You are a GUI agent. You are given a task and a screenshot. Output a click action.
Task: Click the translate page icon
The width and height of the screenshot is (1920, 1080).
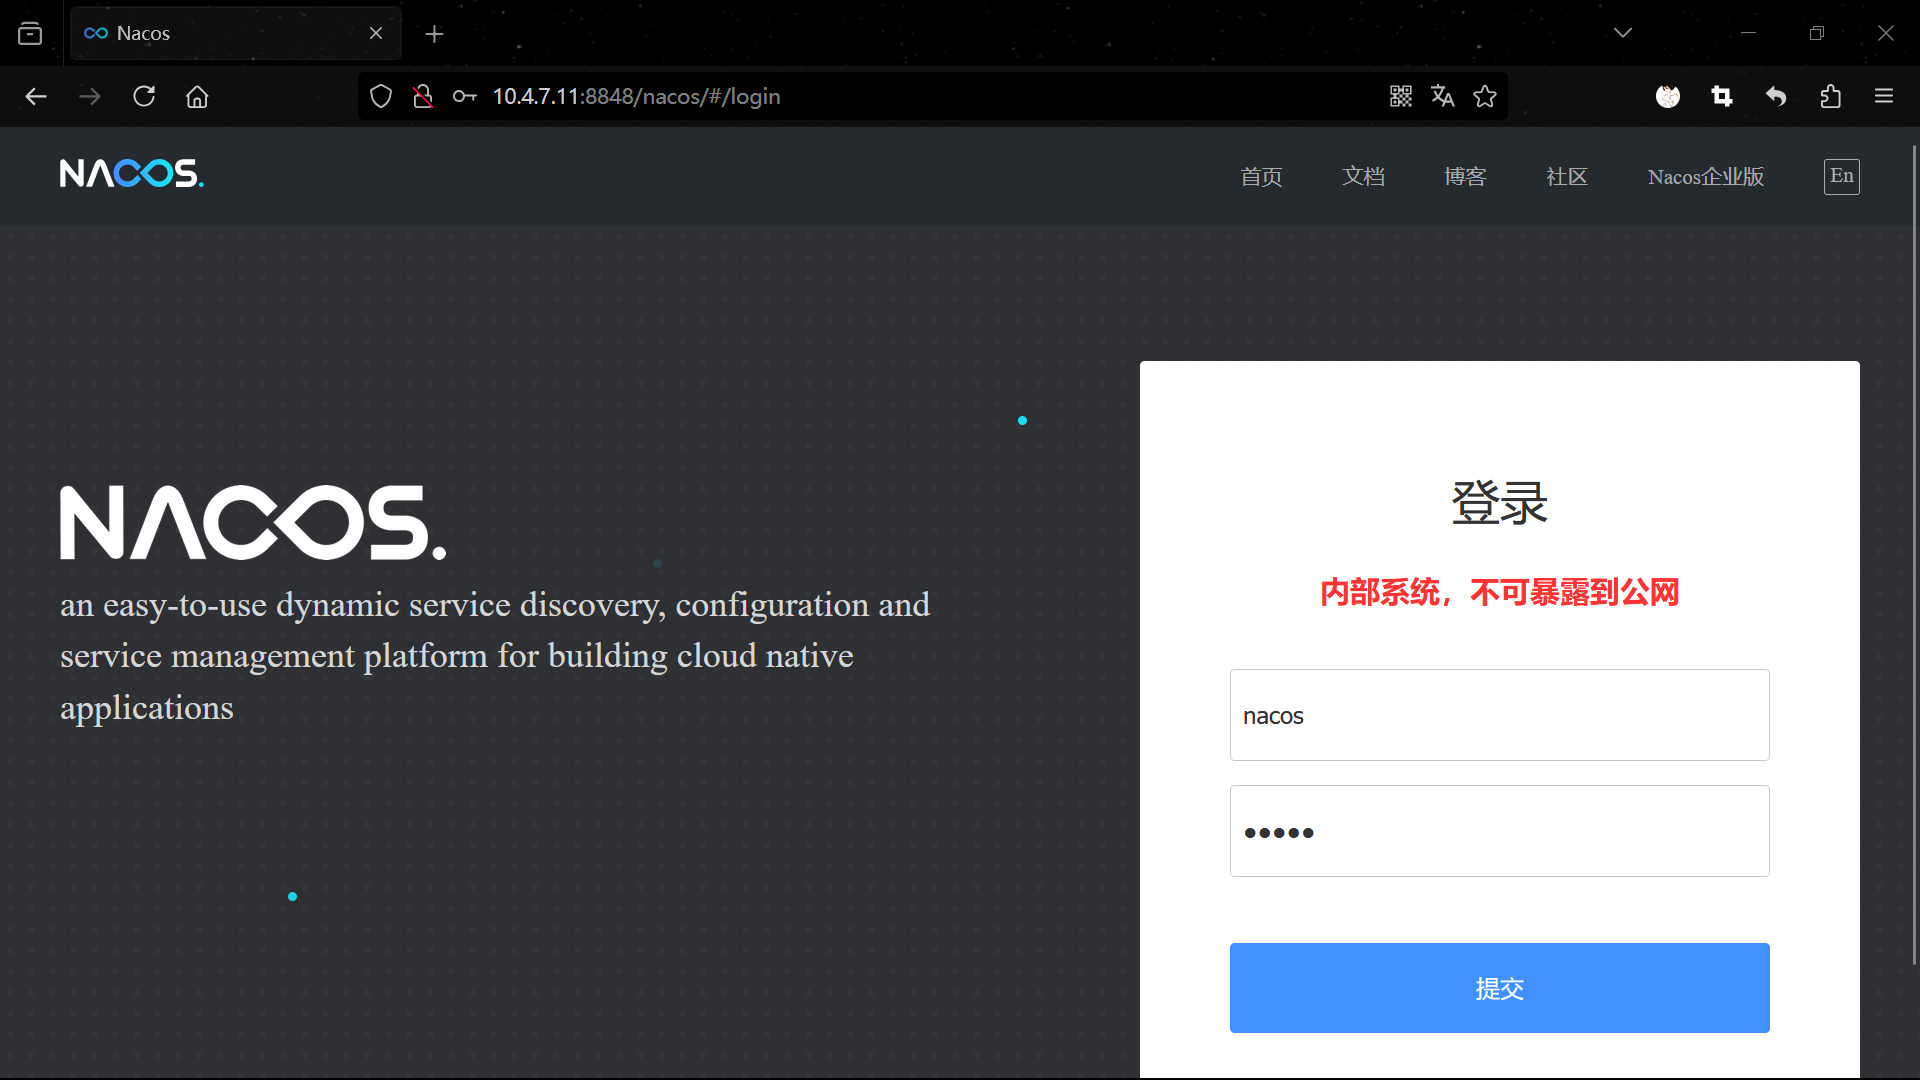tap(1442, 96)
